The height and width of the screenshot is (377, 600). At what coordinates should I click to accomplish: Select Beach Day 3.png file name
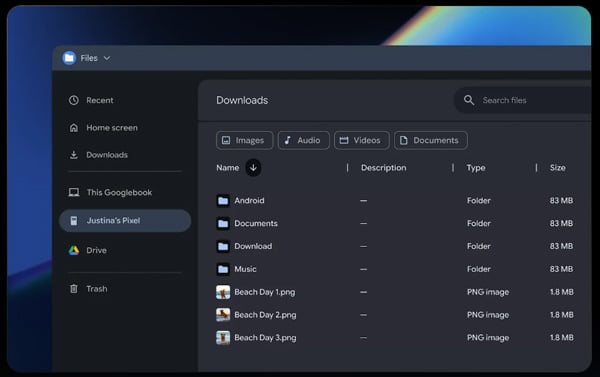click(x=265, y=338)
